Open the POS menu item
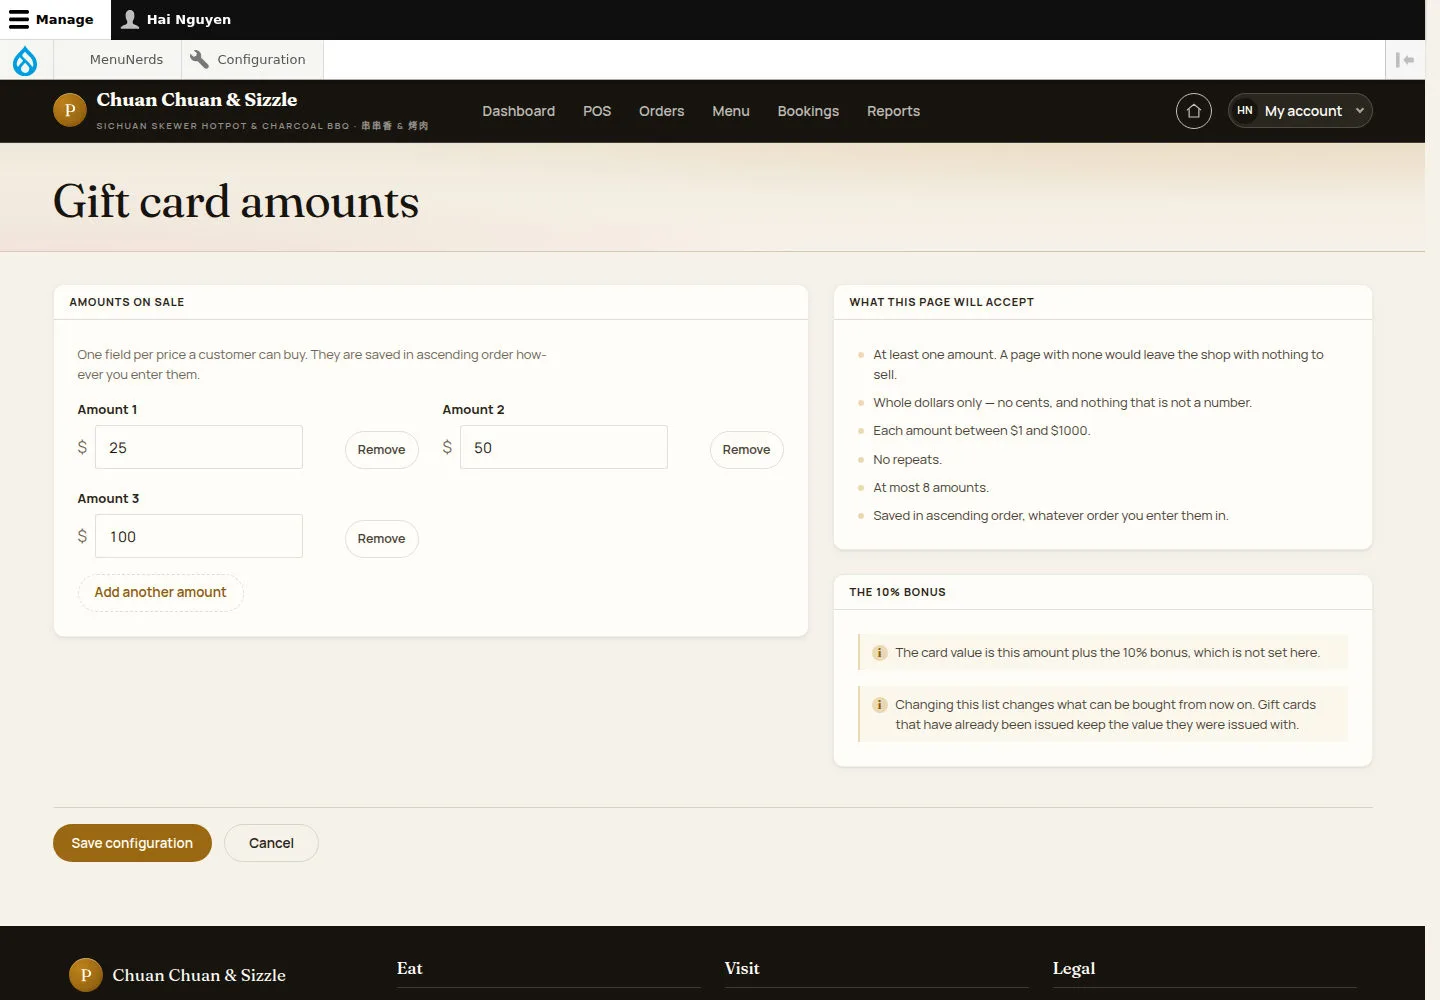 597,111
